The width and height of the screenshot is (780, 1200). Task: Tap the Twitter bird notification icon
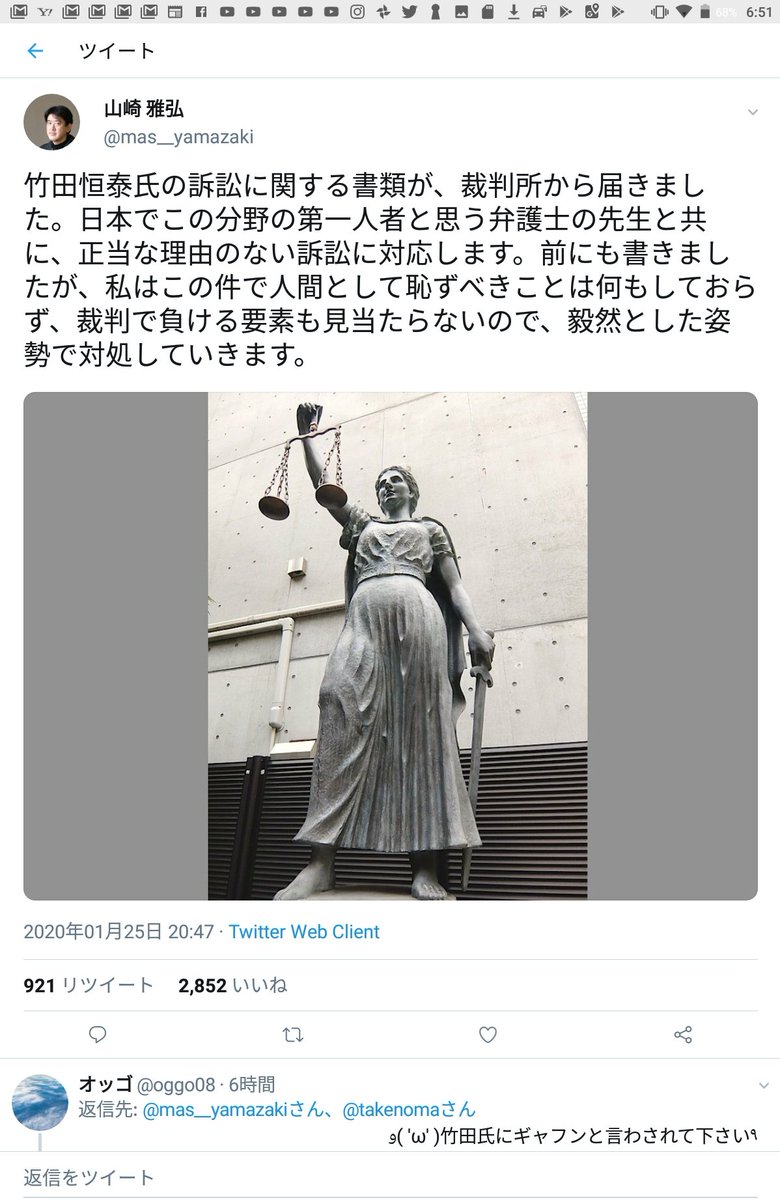tap(411, 11)
